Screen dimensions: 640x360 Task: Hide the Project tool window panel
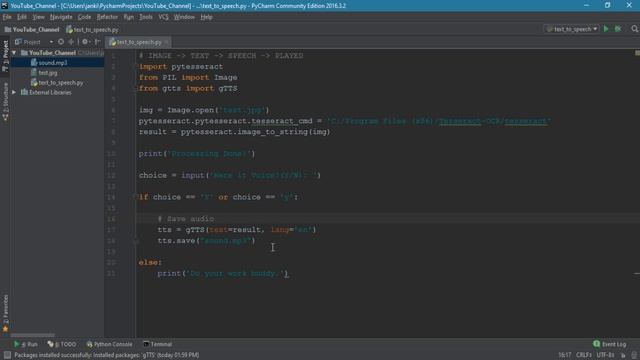pos(98,42)
